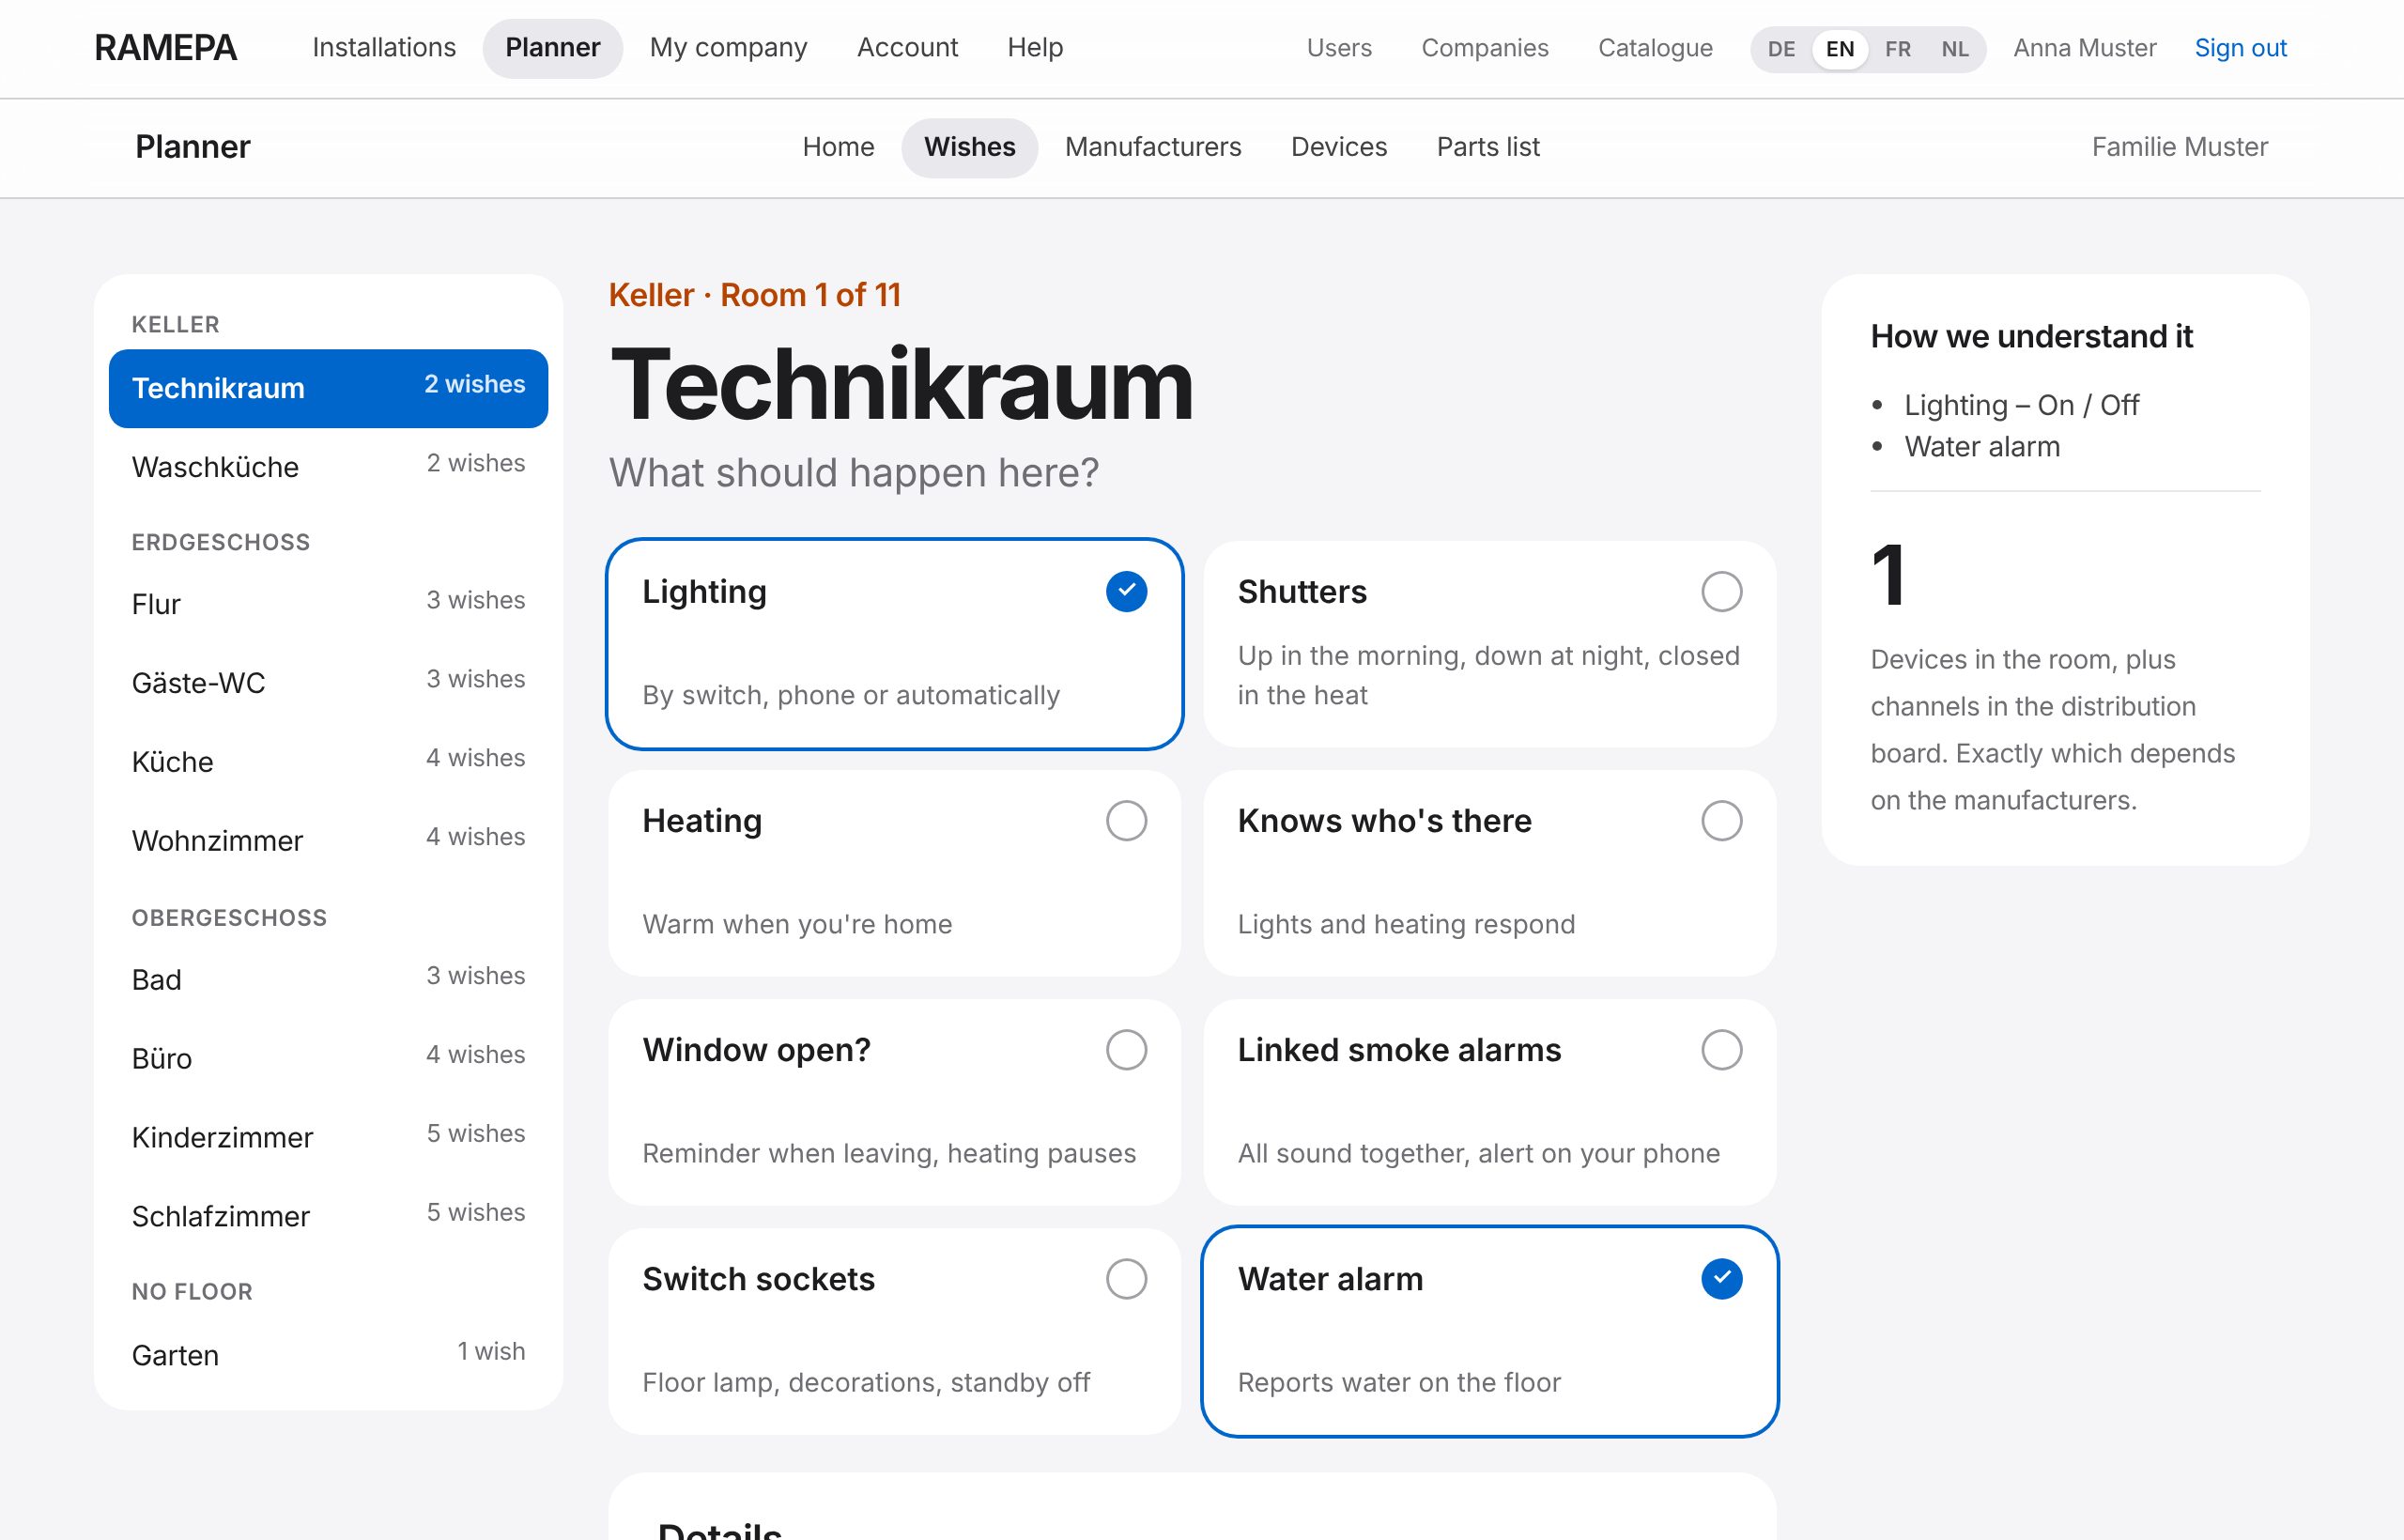
Task: Go to the planner Home tab
Action: point(838,147)
